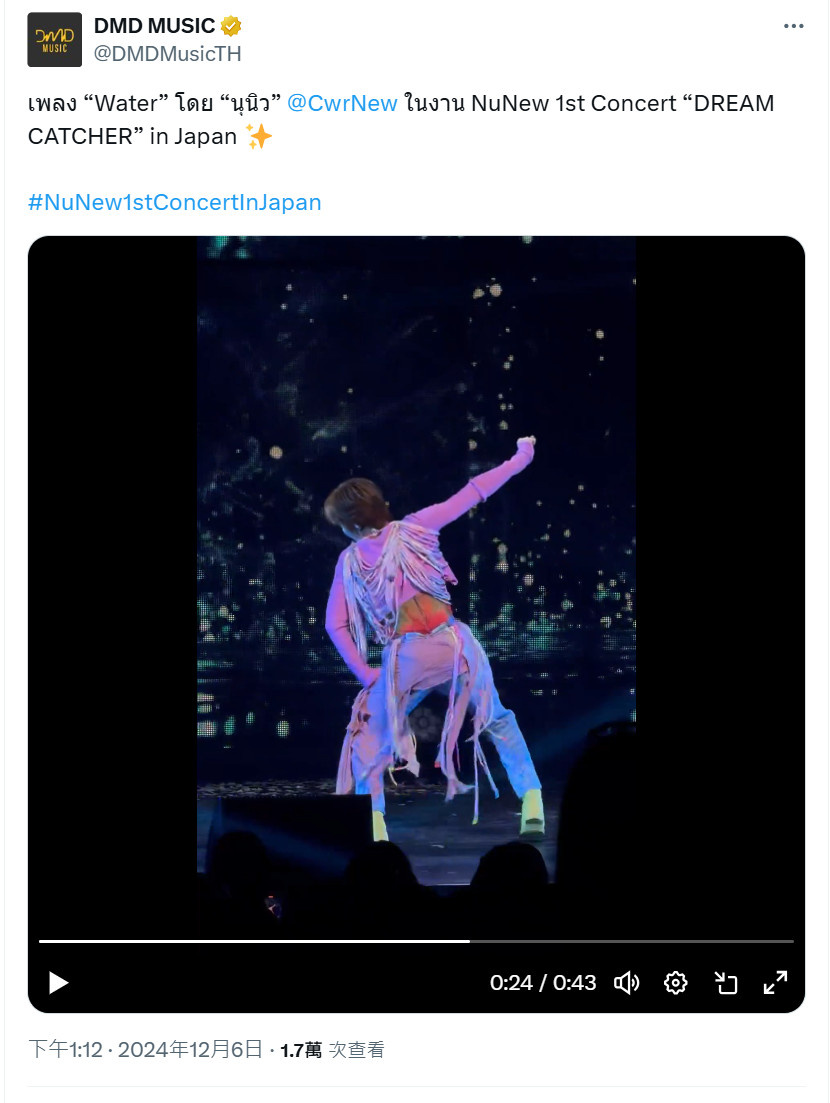Open the #NuNew1stConcertInJapan hashtag
Image resolution: width=830 pixels, height=1103 pixels.
click(x=174, y=203)
